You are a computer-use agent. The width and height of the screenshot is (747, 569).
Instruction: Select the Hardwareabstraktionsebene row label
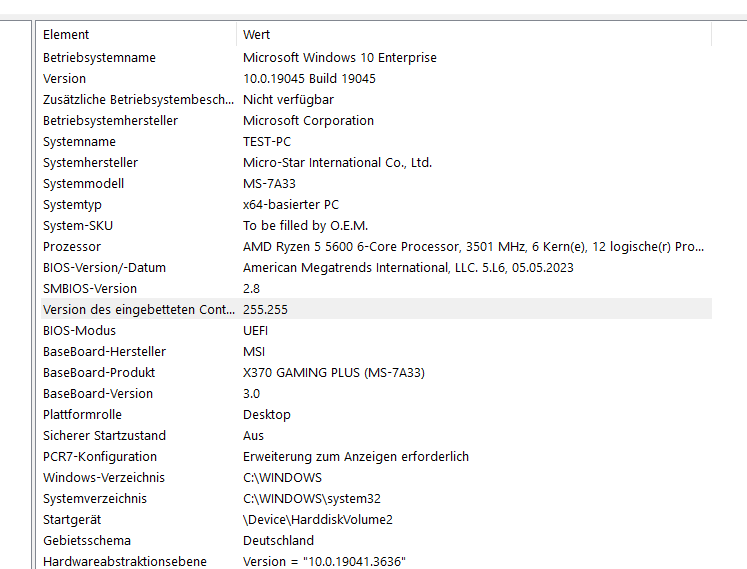click(125, 561)
